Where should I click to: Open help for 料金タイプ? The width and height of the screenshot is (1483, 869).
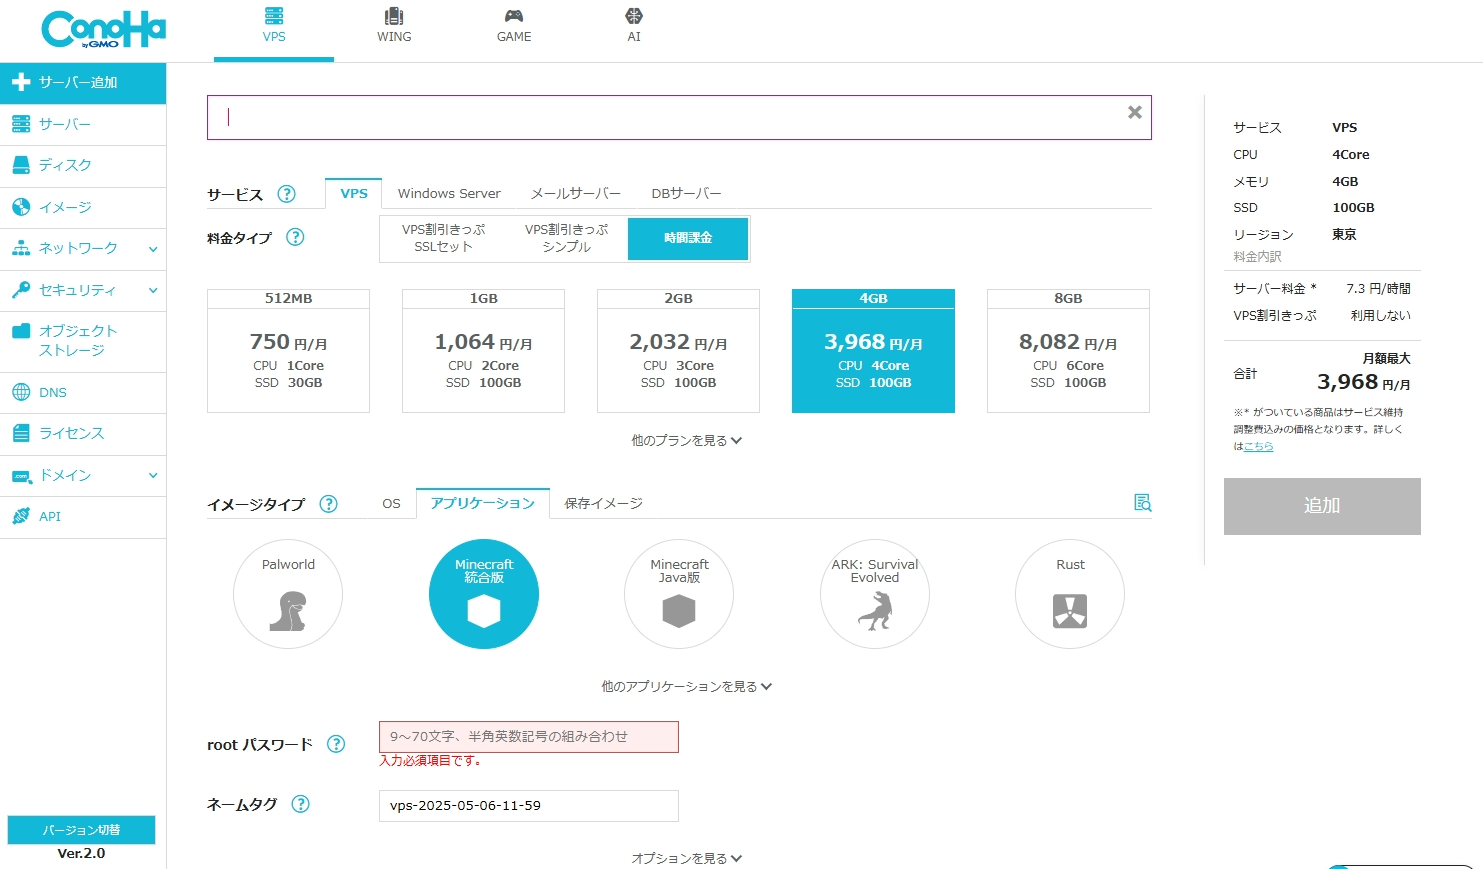click(x=295, y=237)
